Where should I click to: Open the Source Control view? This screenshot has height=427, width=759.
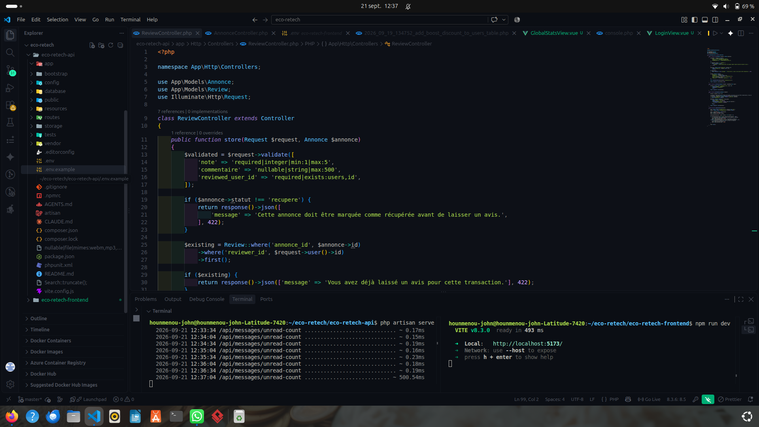10,70
